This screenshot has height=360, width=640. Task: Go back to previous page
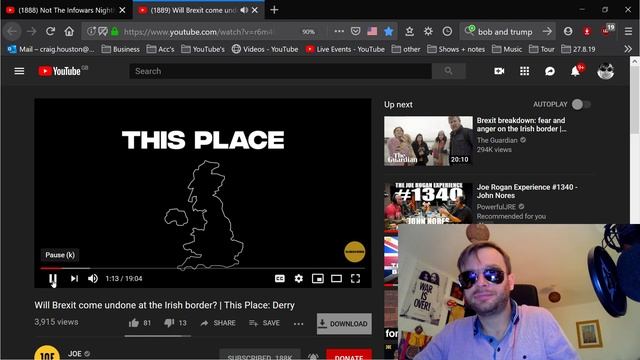click(x=12, y=31)
